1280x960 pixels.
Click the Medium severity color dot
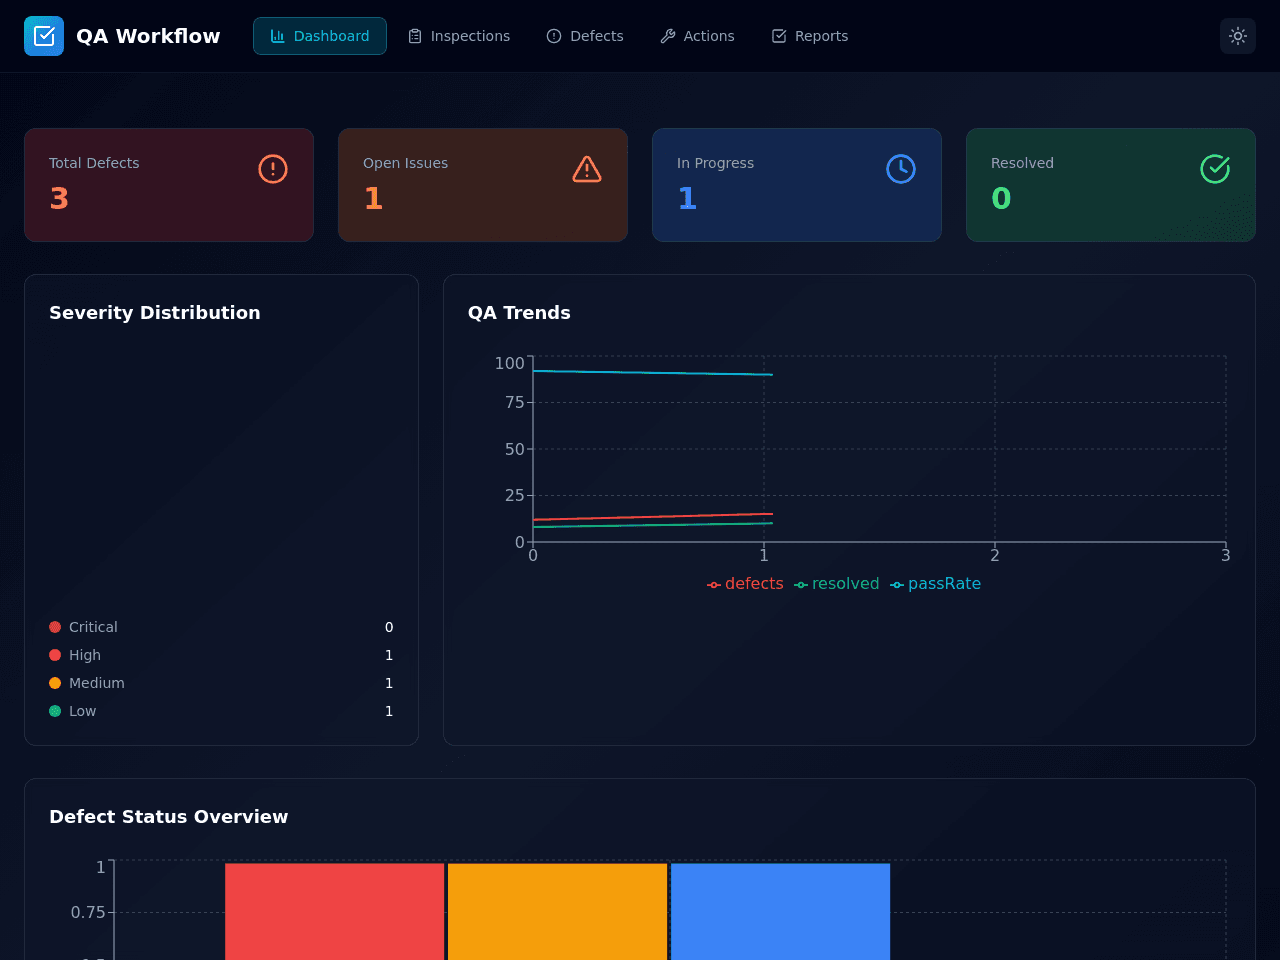(x=55, y=683)
